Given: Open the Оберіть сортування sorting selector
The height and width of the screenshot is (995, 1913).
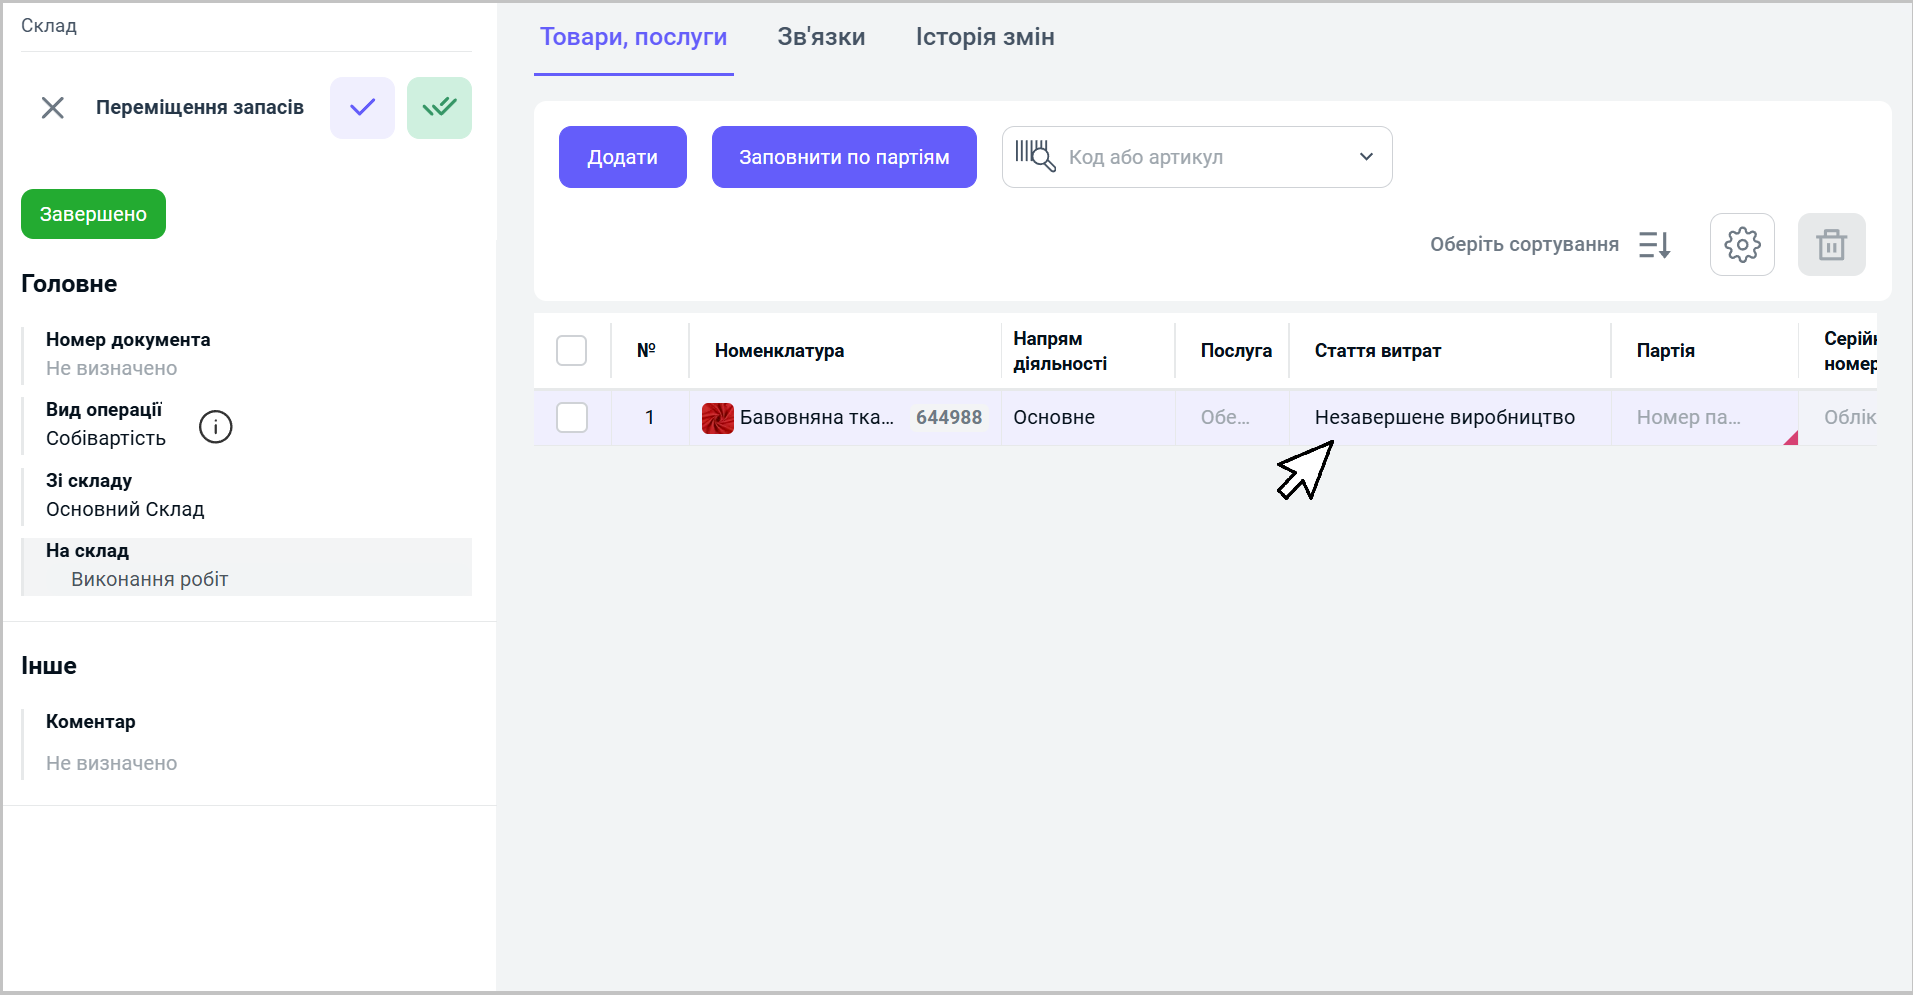Looking at the screenshot, I should click(1523, 245).
